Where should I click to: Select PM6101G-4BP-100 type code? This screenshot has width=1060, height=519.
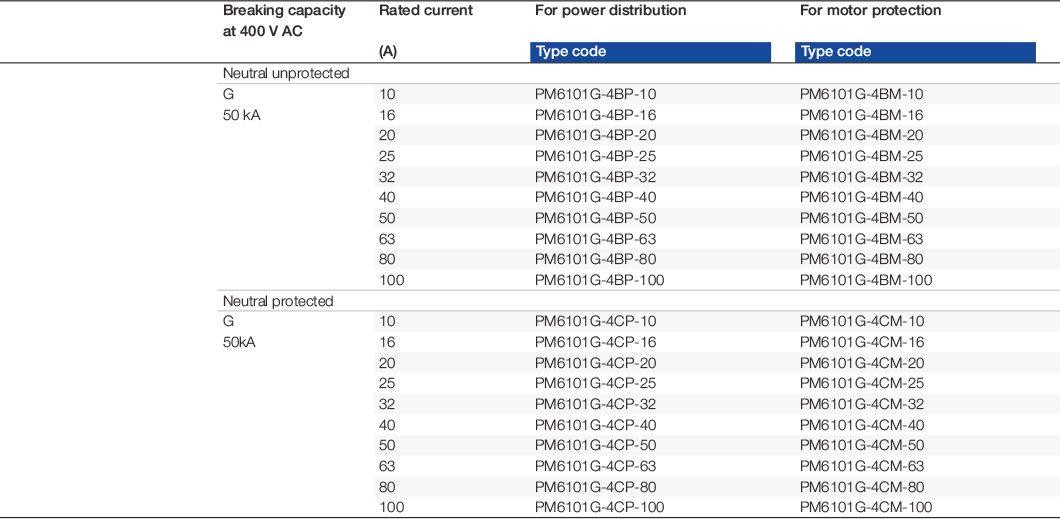(x=599, y=280)
